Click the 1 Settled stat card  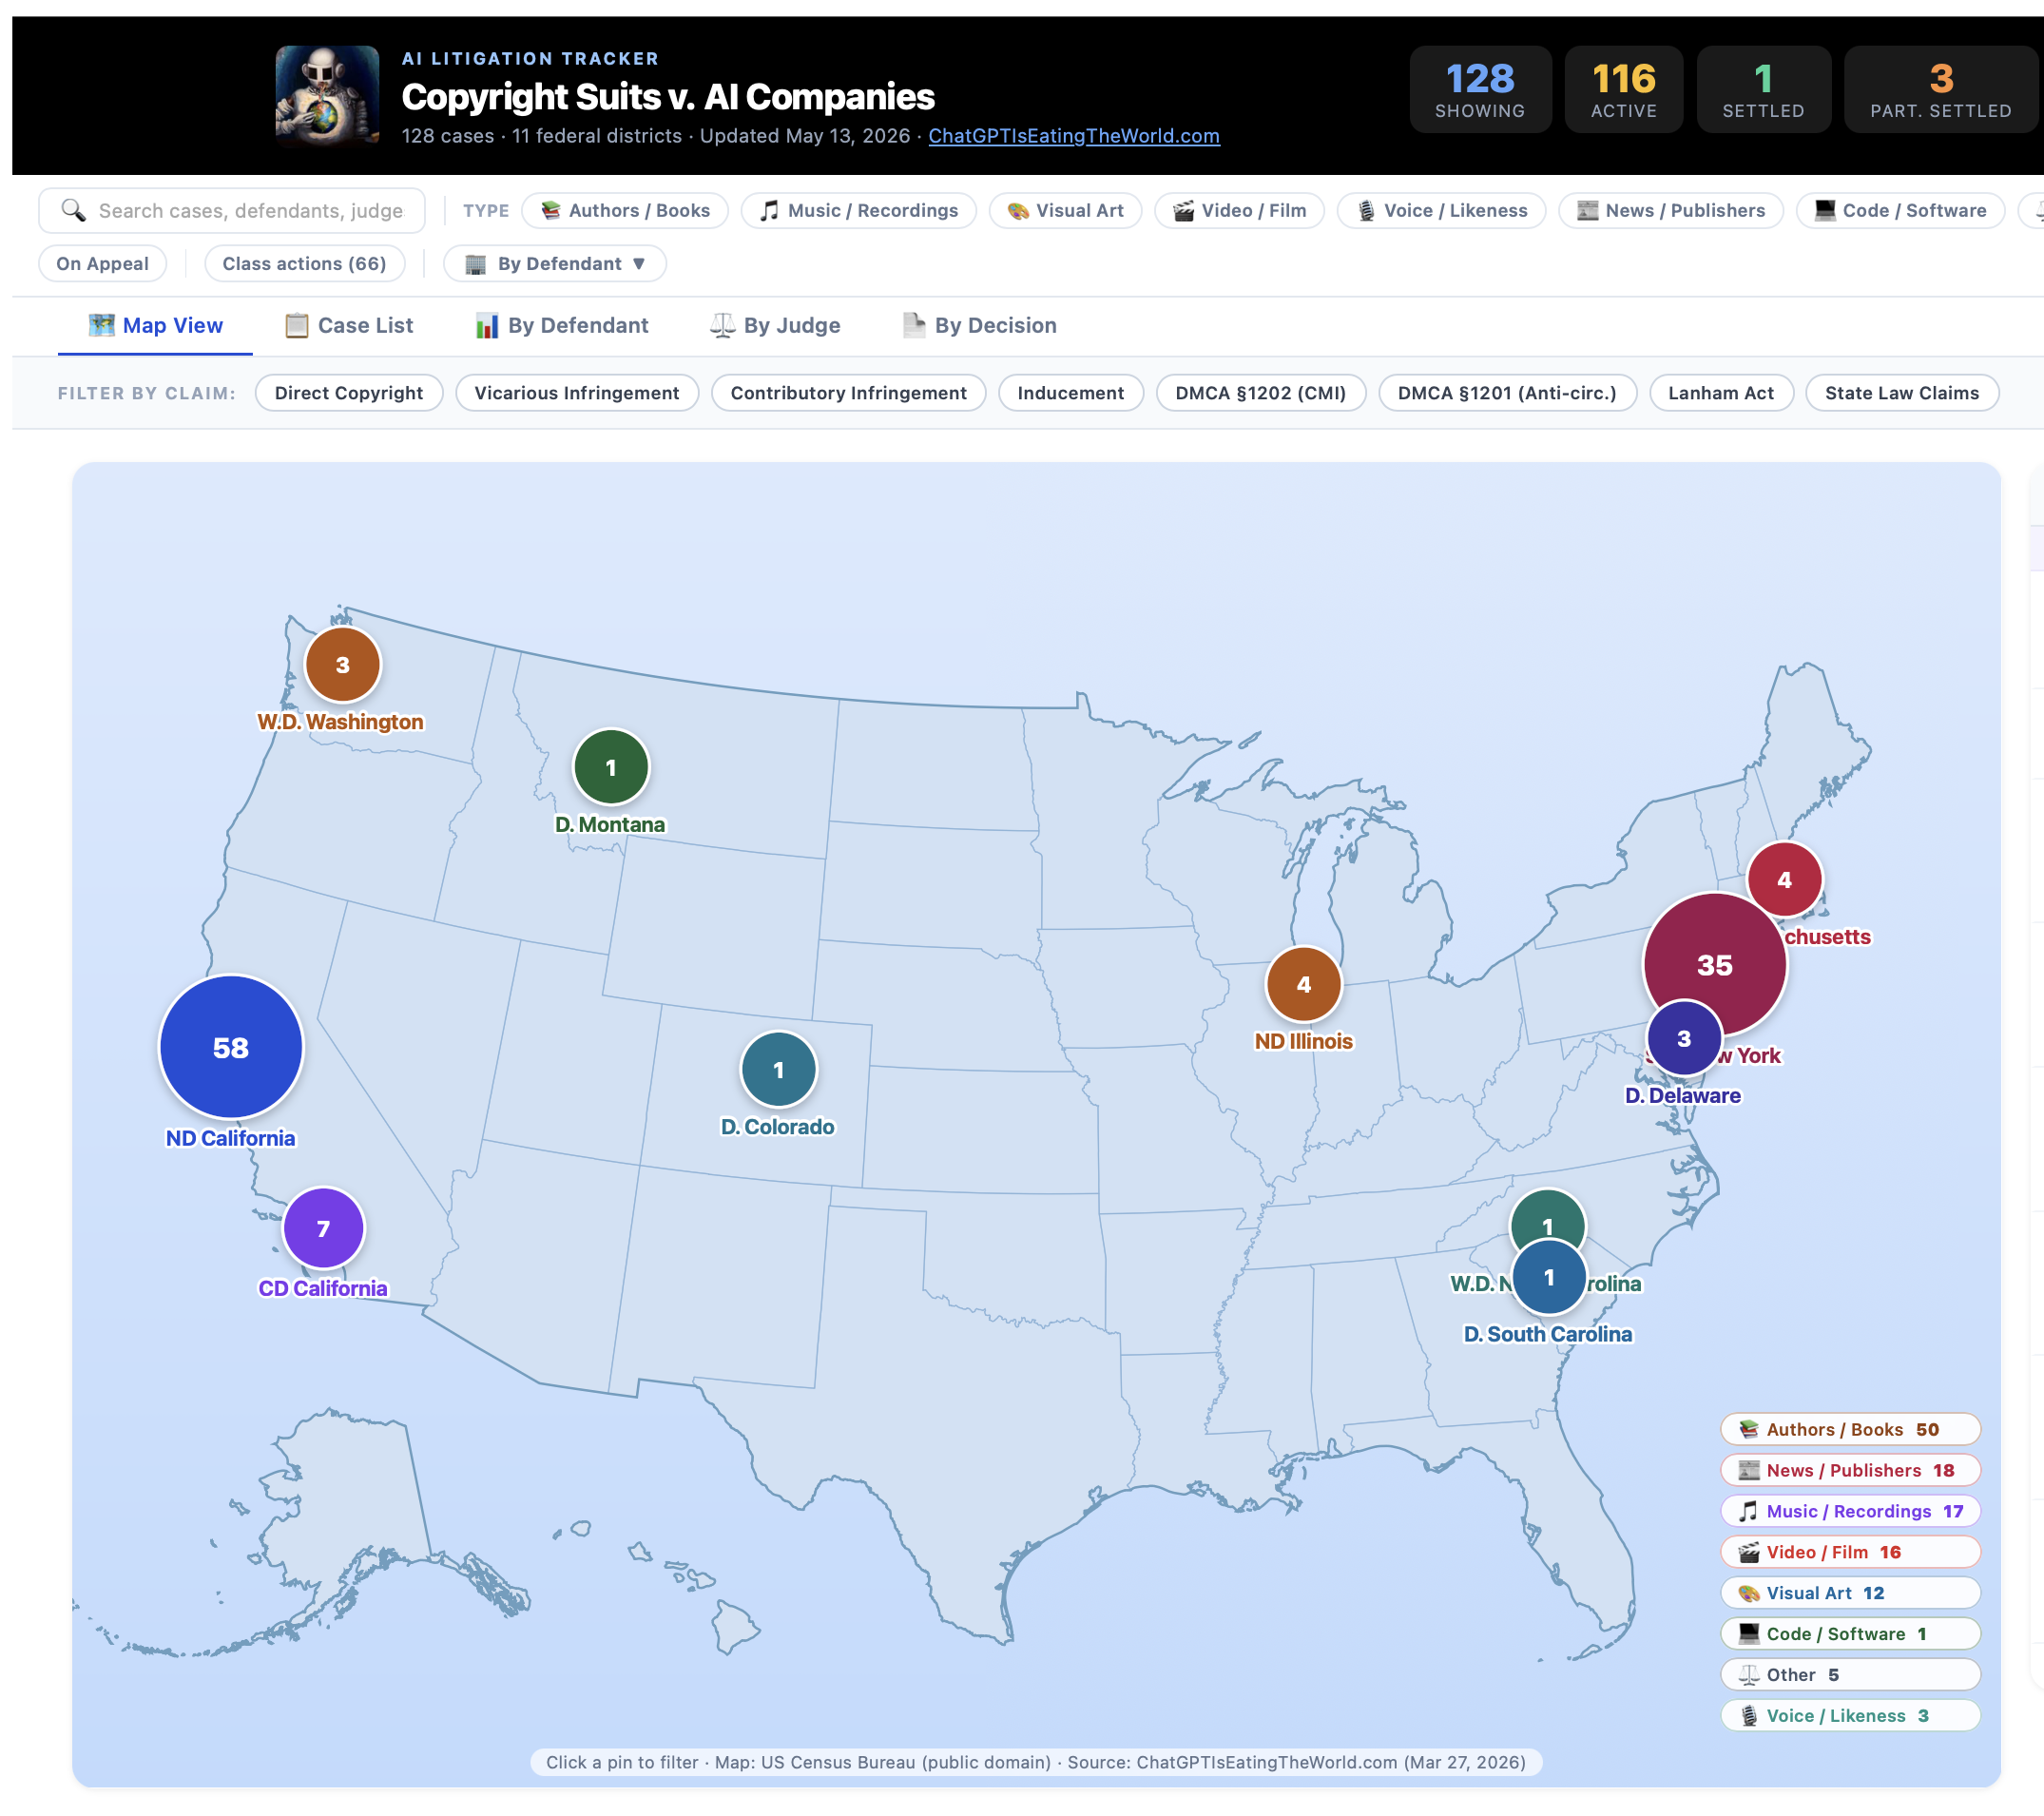[x=1764, y=88]
